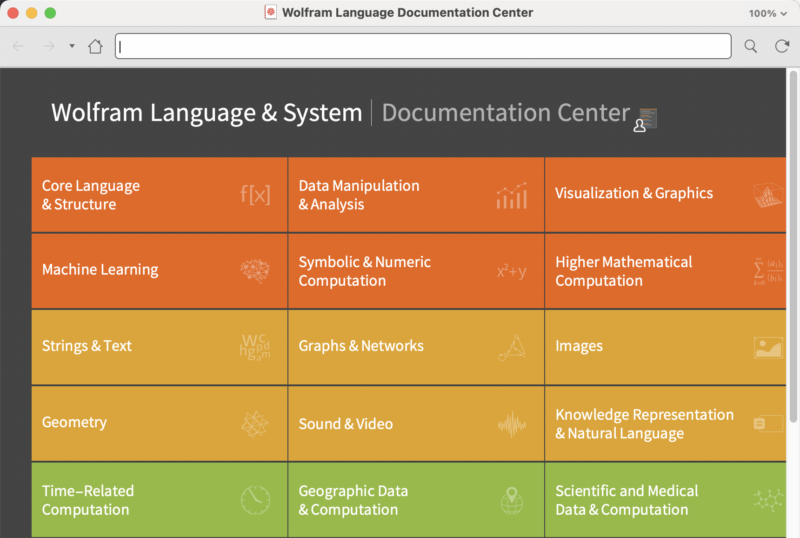
Task: Open Time-Related Computation section
Action: [159, 500]
